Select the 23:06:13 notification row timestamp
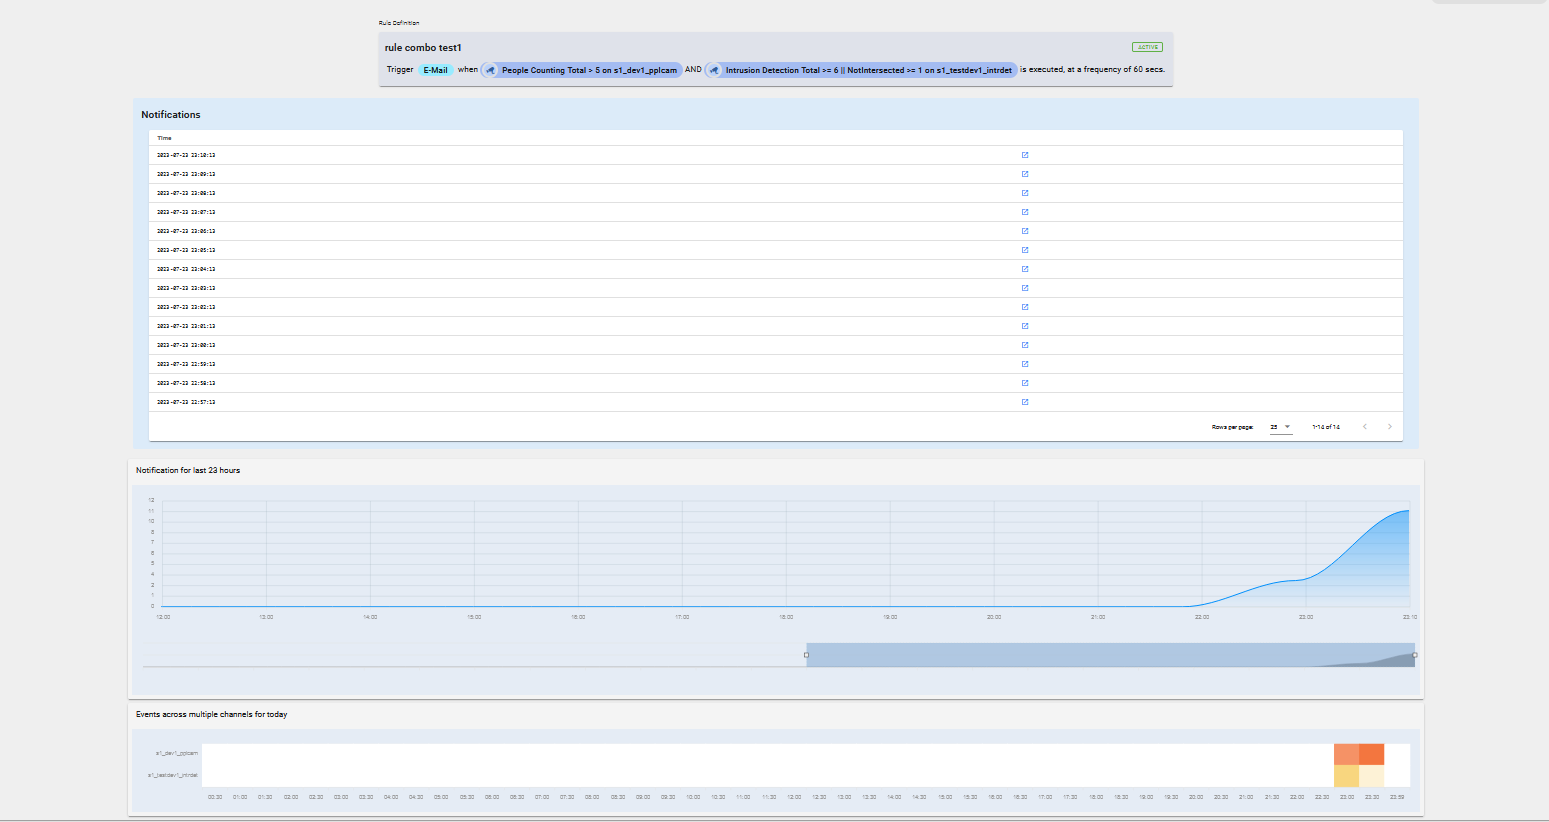The width and height of the screenshot is (1549, 822). (186, 231)
